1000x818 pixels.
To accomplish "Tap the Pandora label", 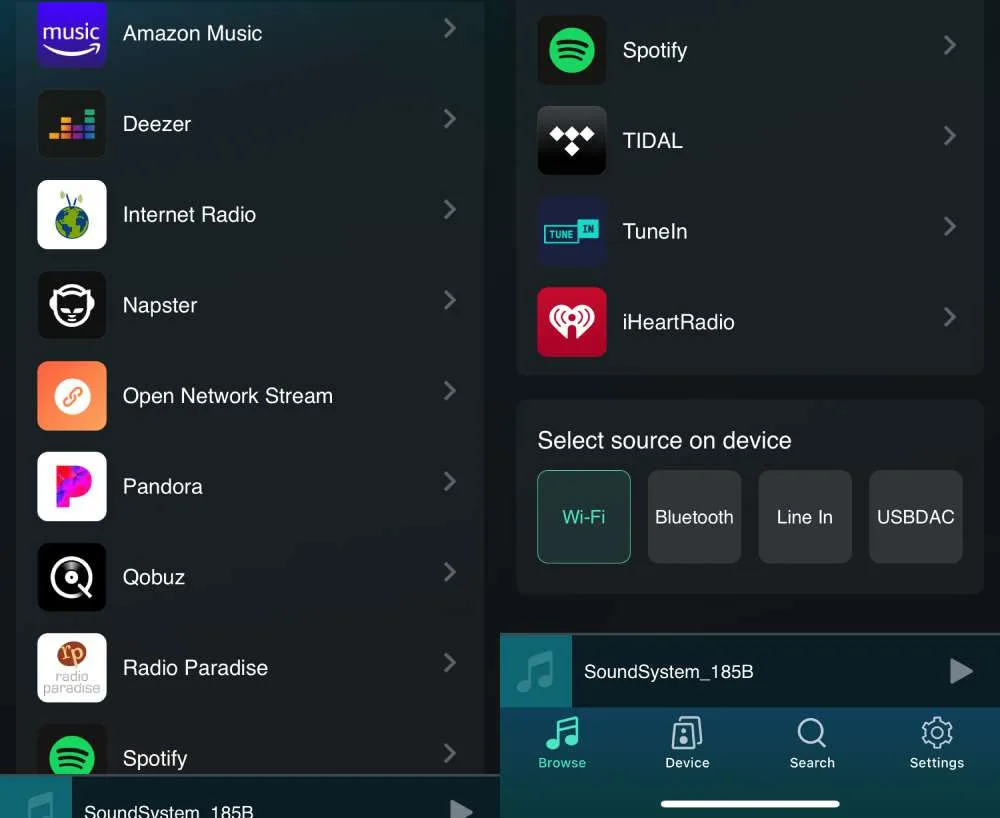I will [162, 486].
